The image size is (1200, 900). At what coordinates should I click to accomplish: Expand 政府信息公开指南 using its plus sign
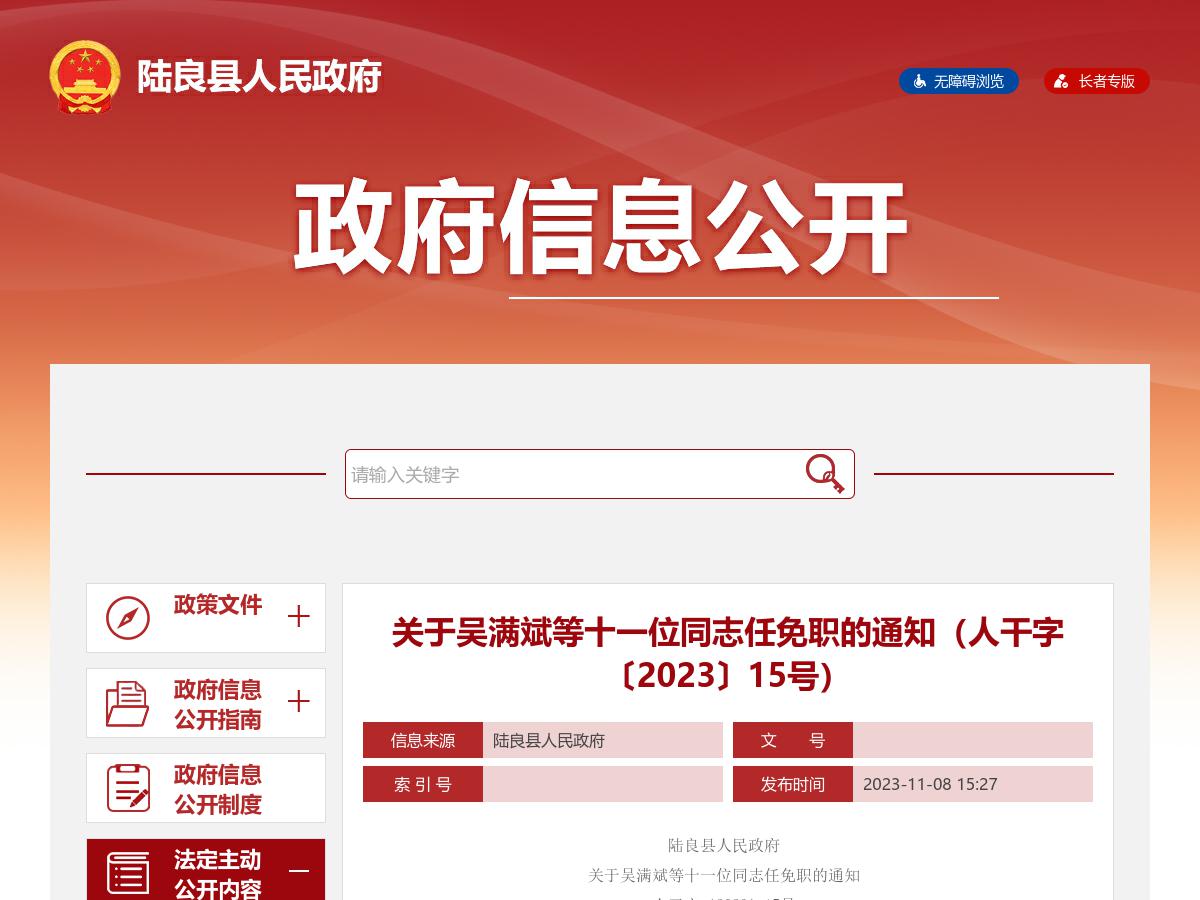298,702
